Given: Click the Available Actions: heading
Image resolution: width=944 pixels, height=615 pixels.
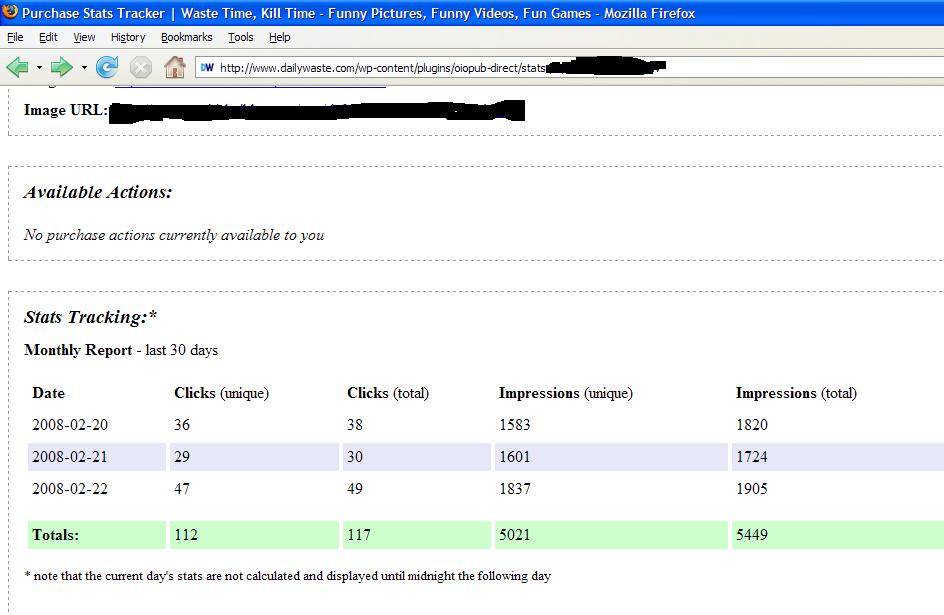Looking at the screenshot, I should tap(98, 192).
